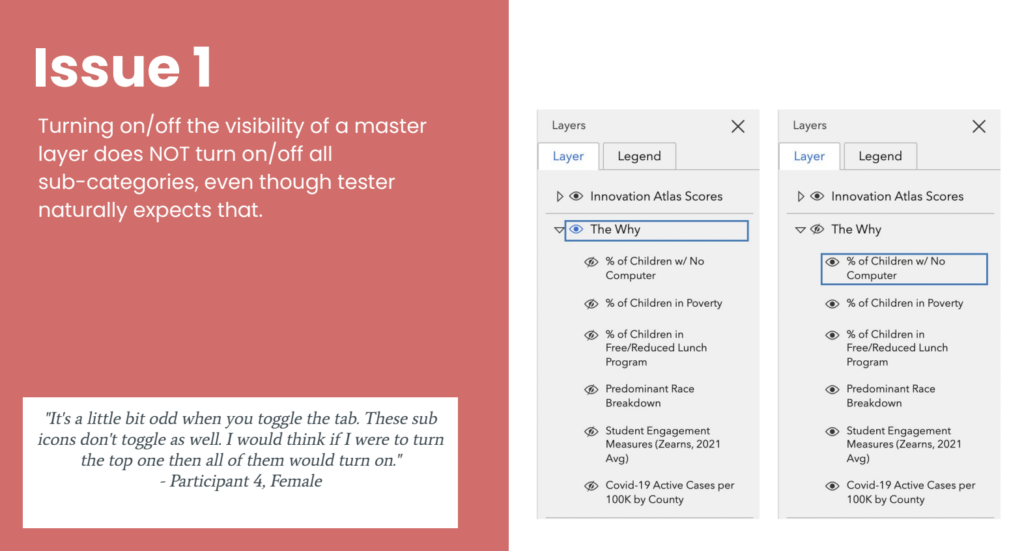Hide Innovation Atlas Scores layer in right panel

pos(817,196)
